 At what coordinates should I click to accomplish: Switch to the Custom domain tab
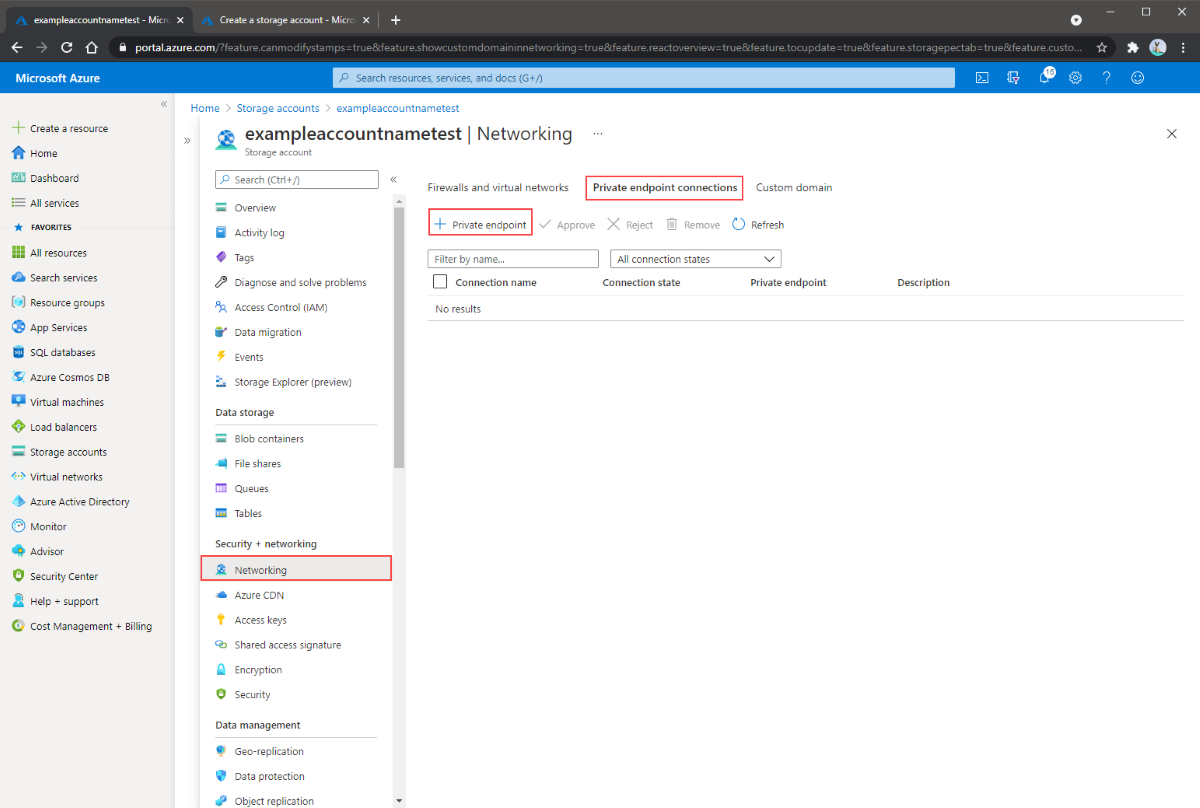[x=794, y=187]
